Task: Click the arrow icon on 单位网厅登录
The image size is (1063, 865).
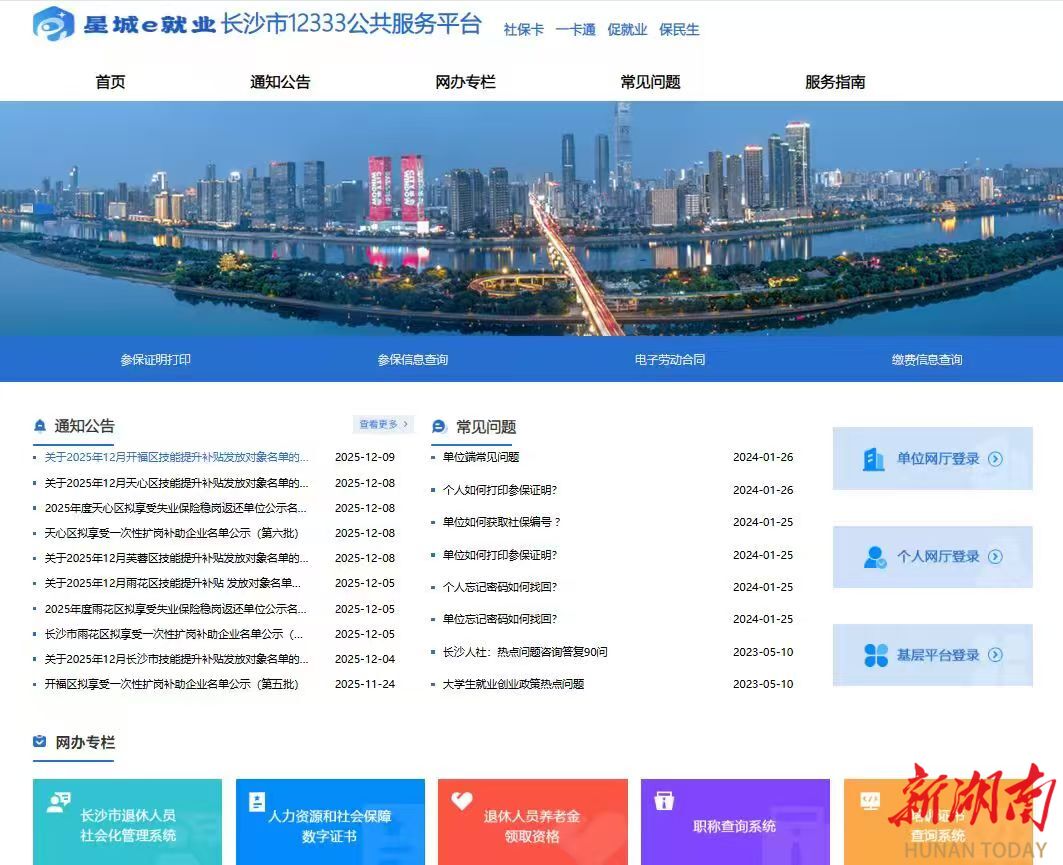Action: coord(995,459)
